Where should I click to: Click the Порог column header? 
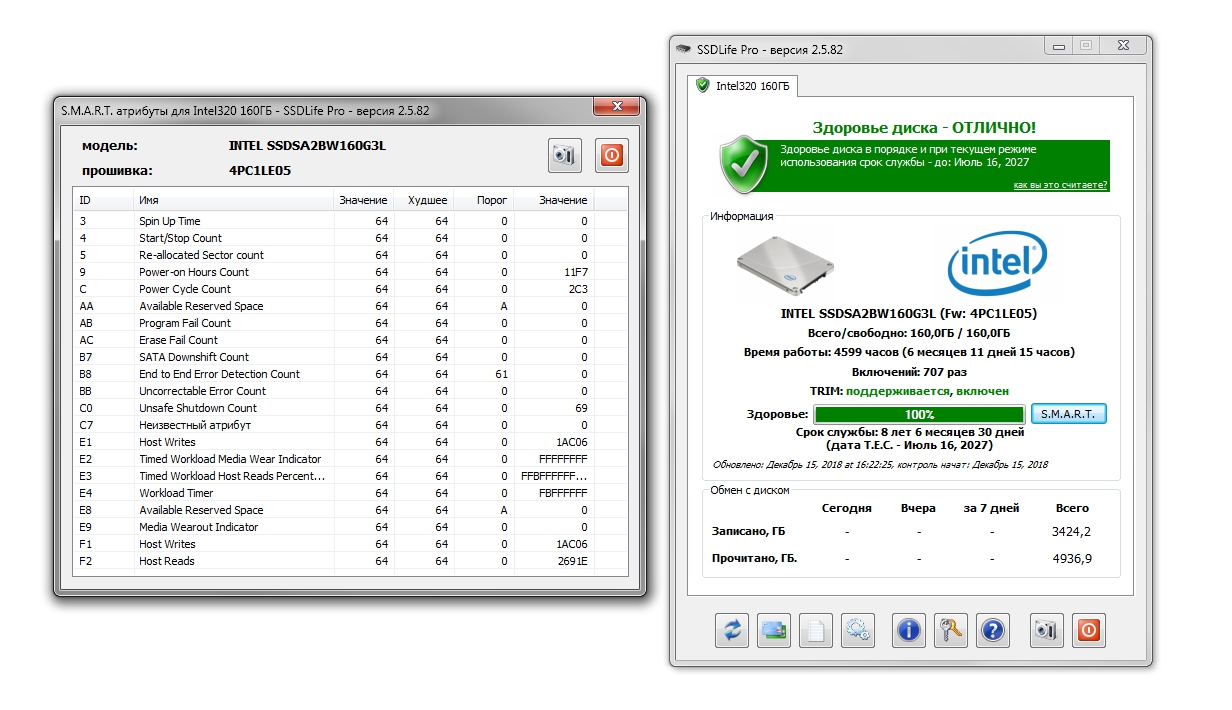(x=484, y=200)
